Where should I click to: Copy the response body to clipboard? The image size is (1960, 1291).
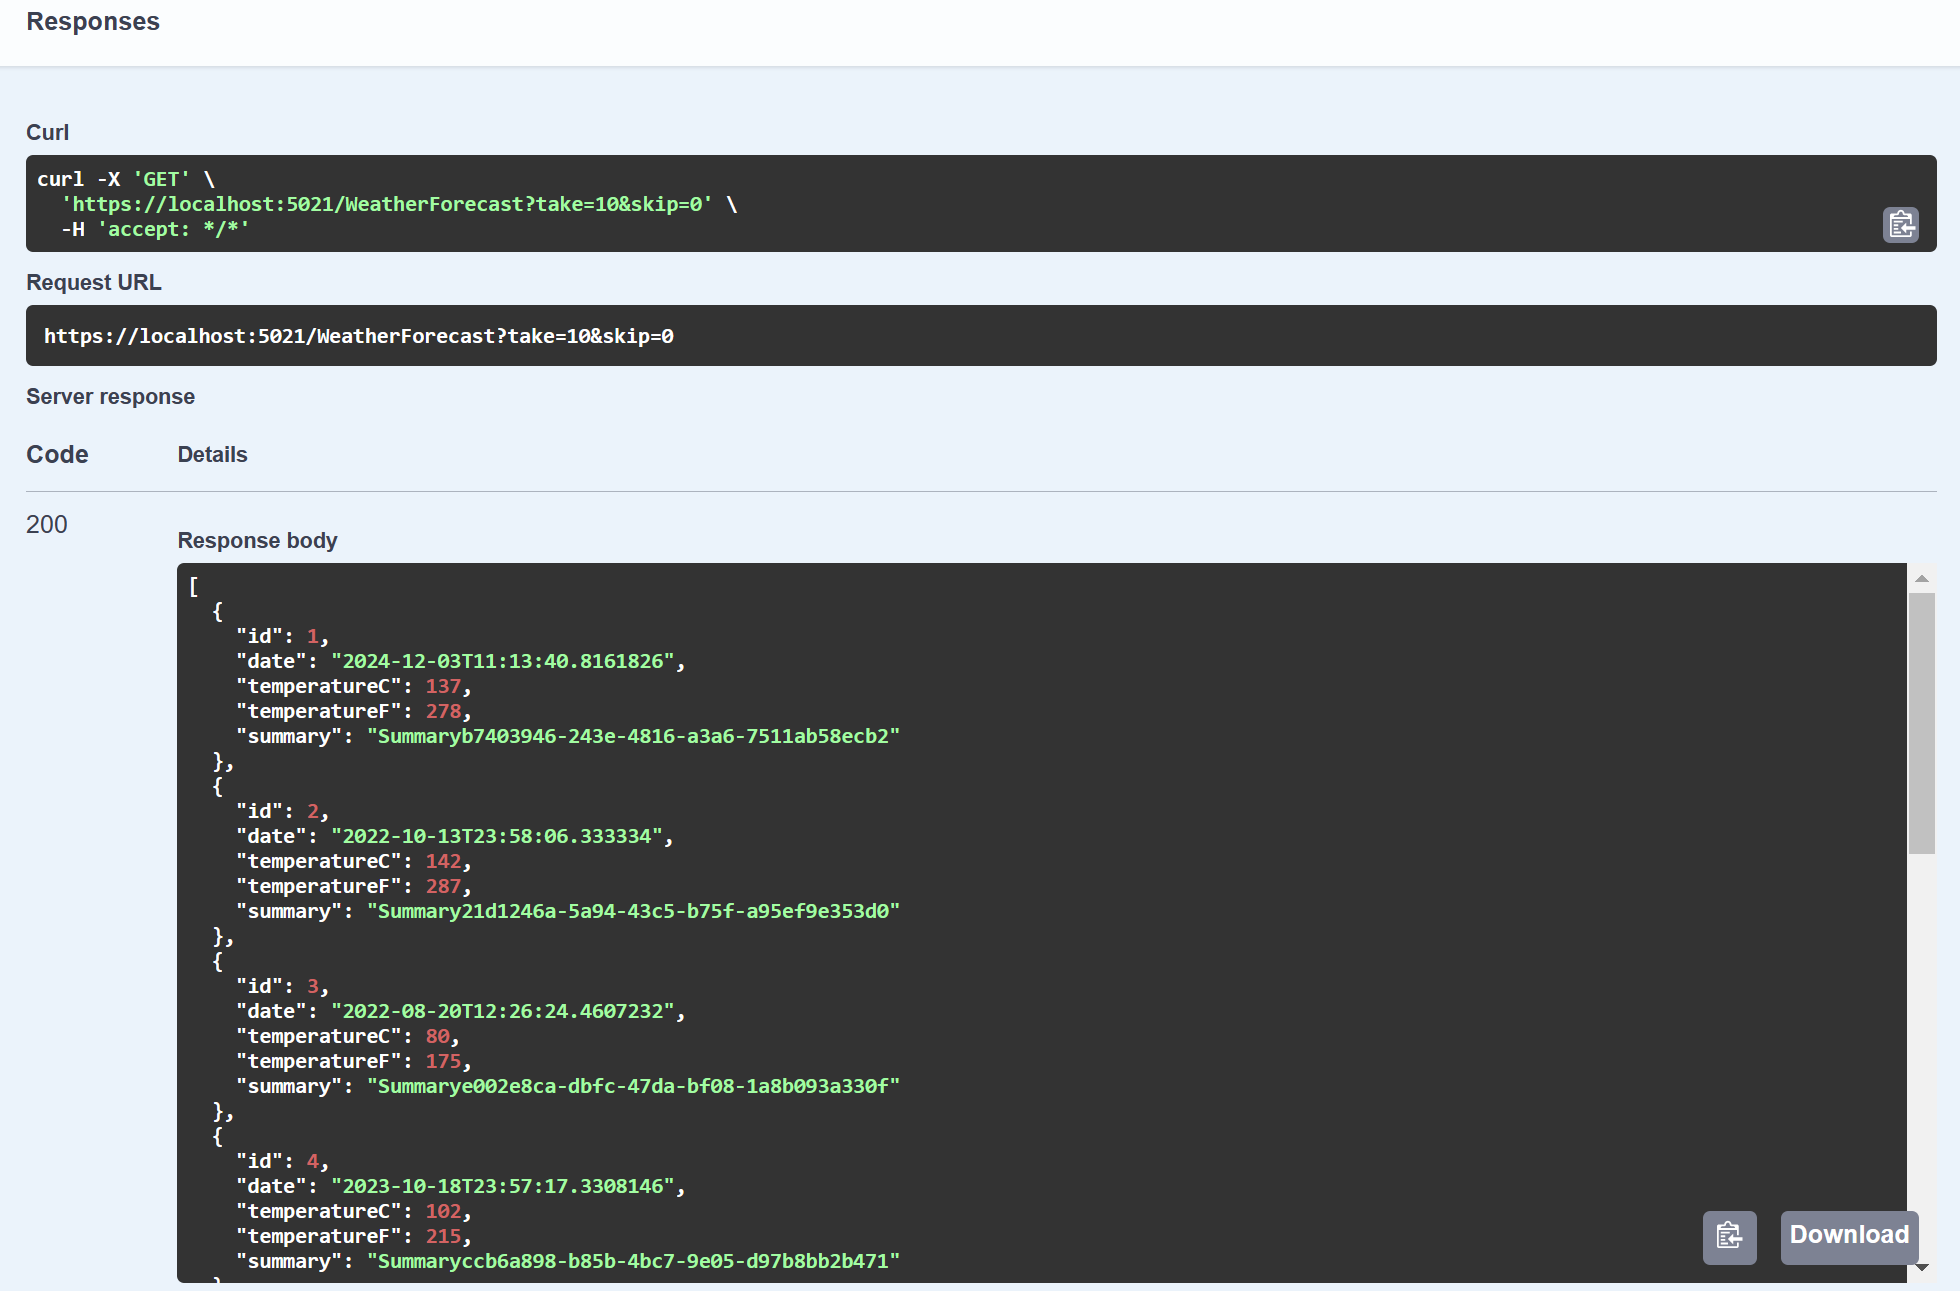point(1729,1237)
